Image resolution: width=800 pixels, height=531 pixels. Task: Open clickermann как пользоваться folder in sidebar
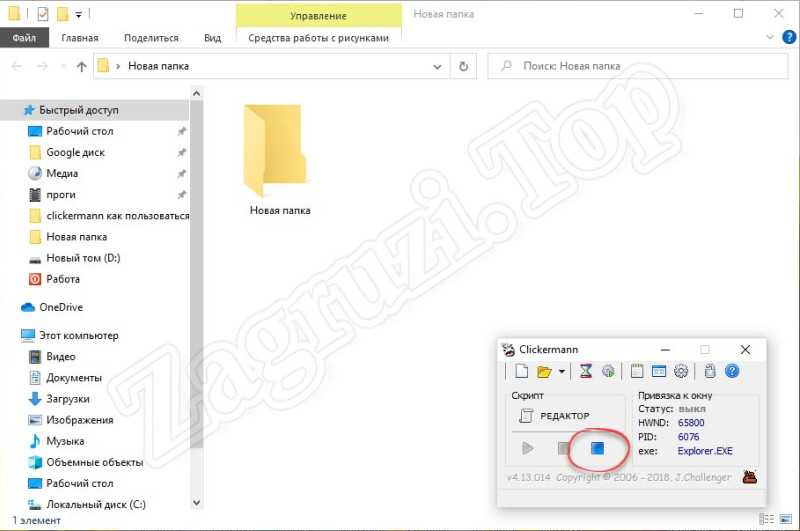pyautogui.click(x=117, y=216)
